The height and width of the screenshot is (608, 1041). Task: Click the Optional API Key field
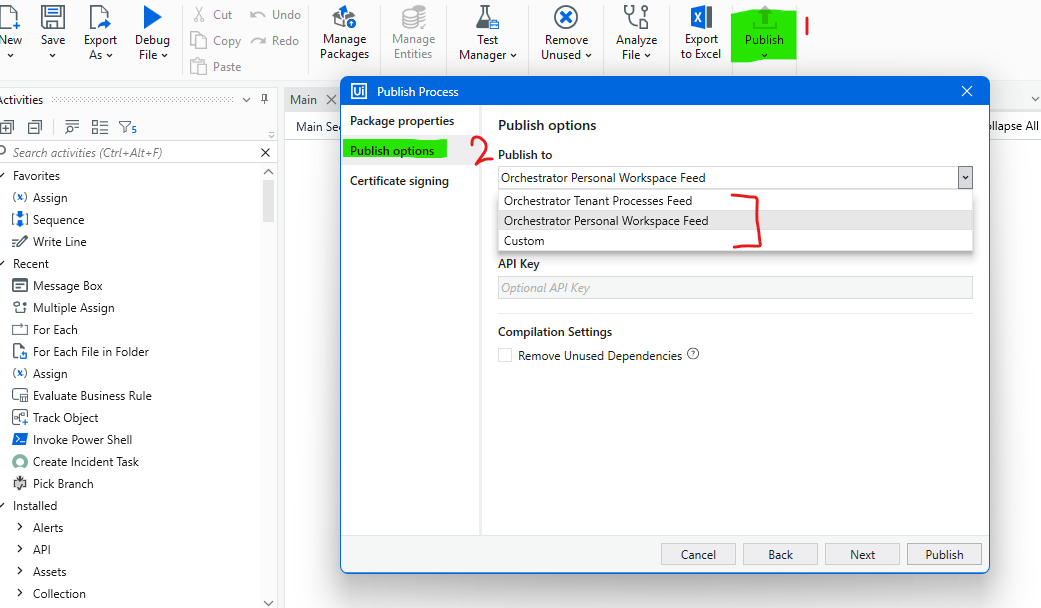736,288
